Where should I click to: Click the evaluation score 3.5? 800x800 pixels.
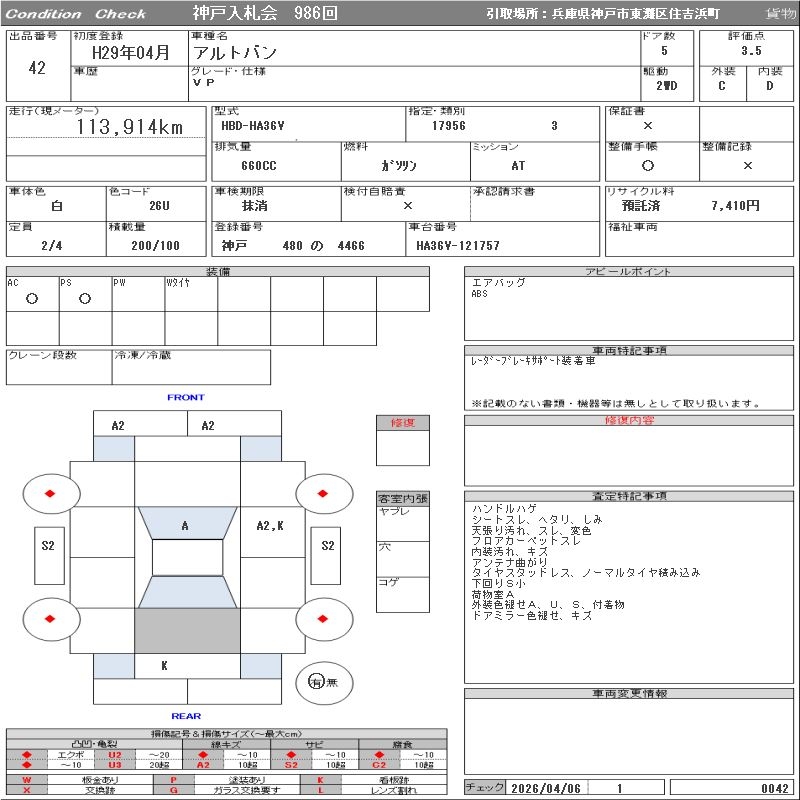751,51
